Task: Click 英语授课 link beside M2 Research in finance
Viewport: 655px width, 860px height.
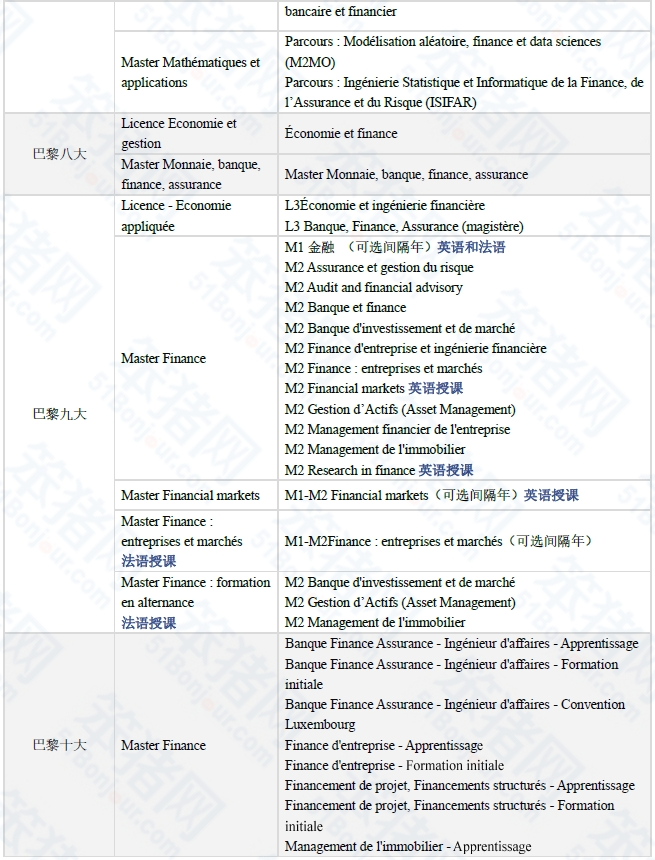Action: tap(446, 471)
